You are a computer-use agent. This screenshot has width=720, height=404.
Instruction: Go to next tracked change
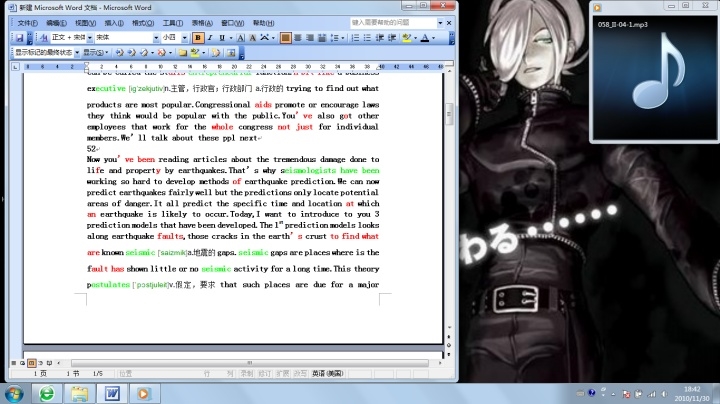[x=132, y=53]
